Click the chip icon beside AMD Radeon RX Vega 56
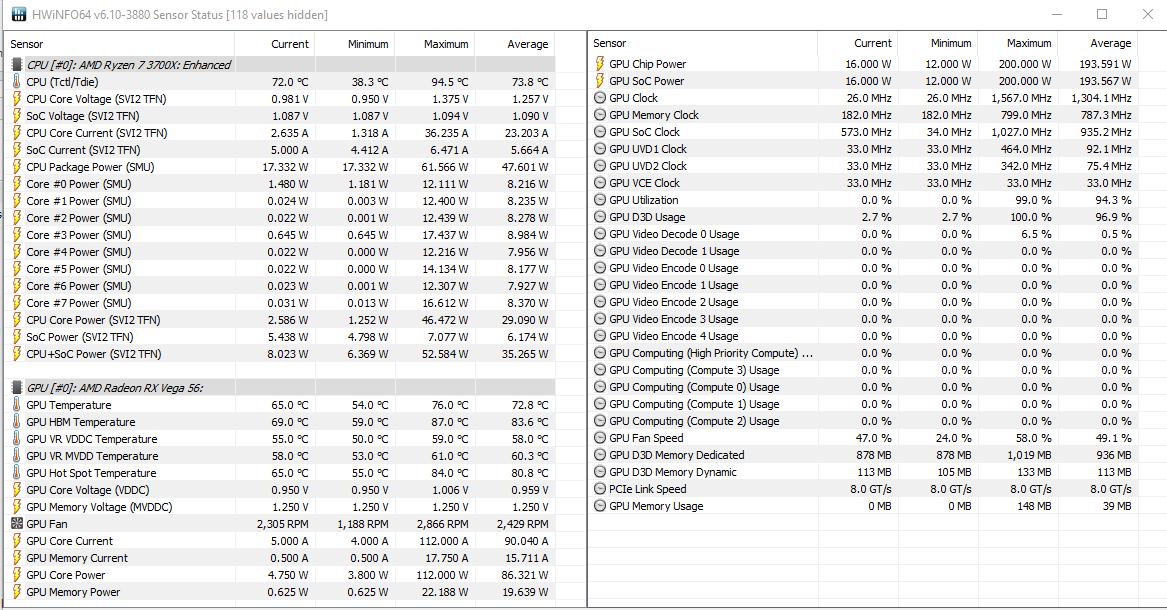This screenshot has height=610, width=1167. point(16,388)
